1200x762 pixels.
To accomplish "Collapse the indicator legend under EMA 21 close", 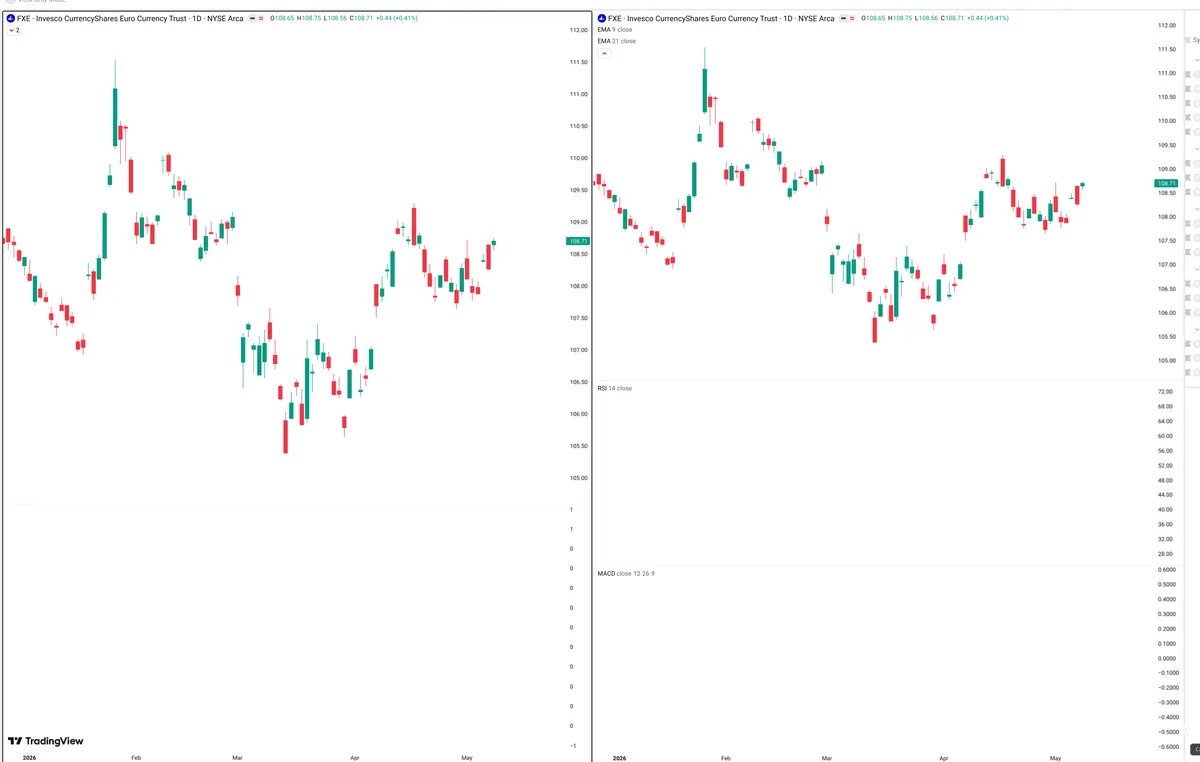I will click(604, 53).
